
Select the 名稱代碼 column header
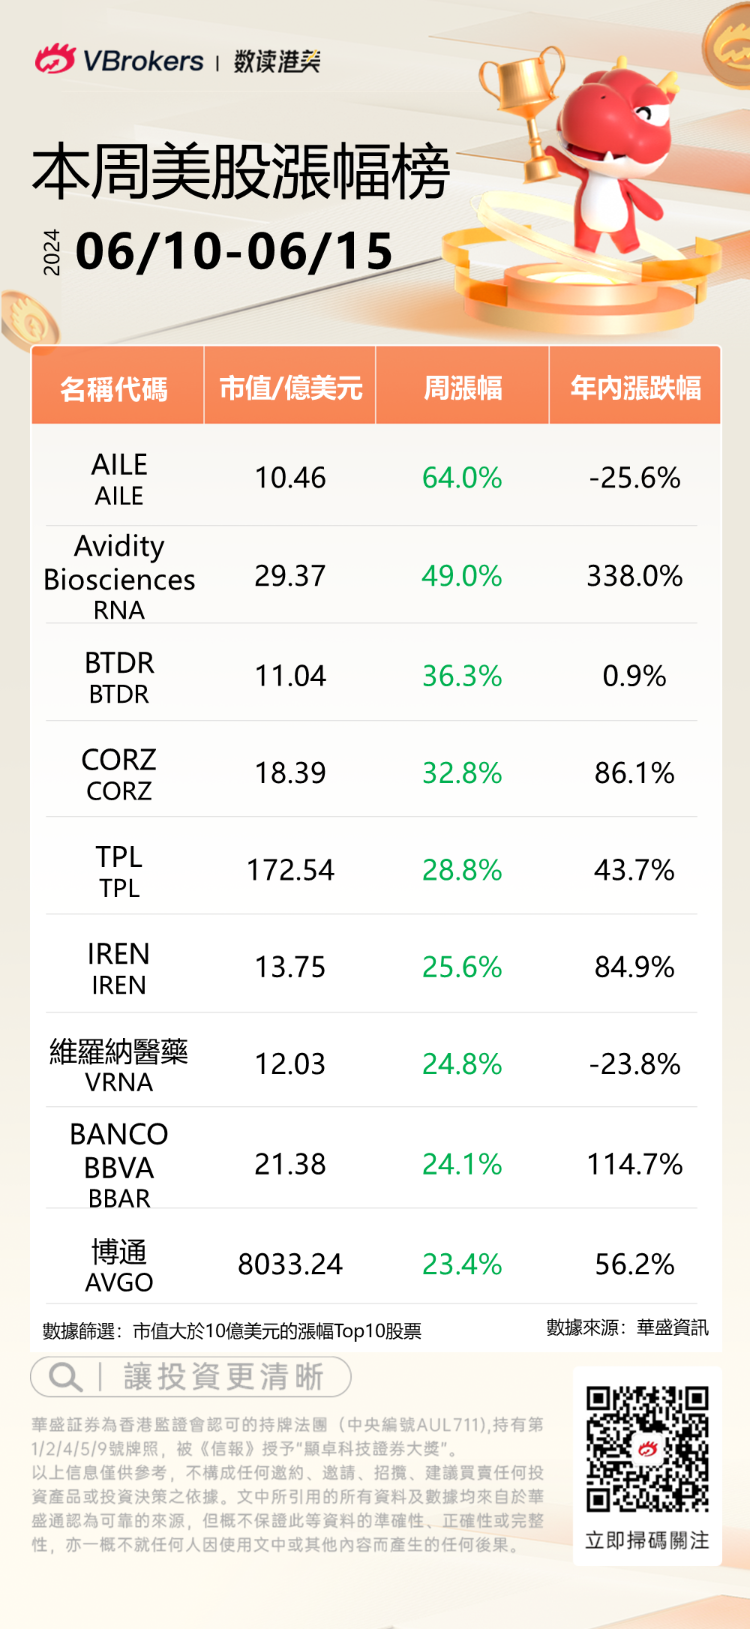point(114,388)
